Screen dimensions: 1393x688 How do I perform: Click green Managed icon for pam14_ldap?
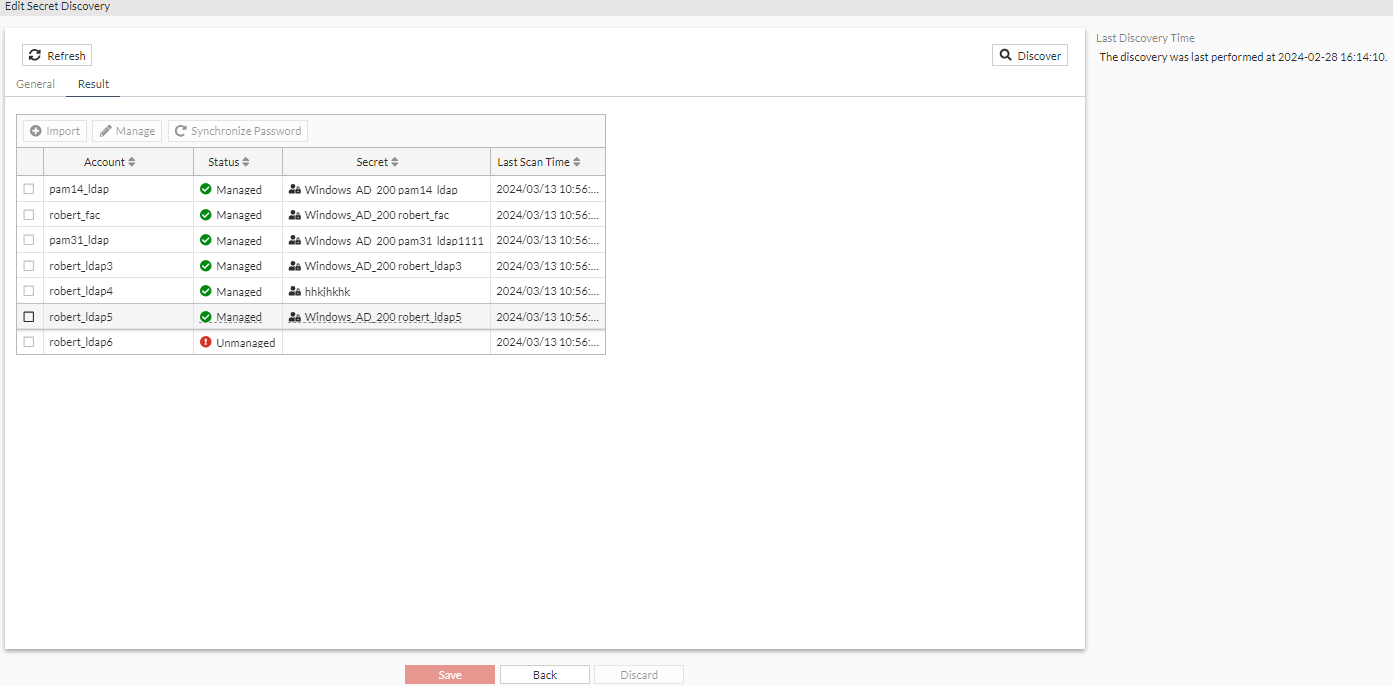[206, 189]
